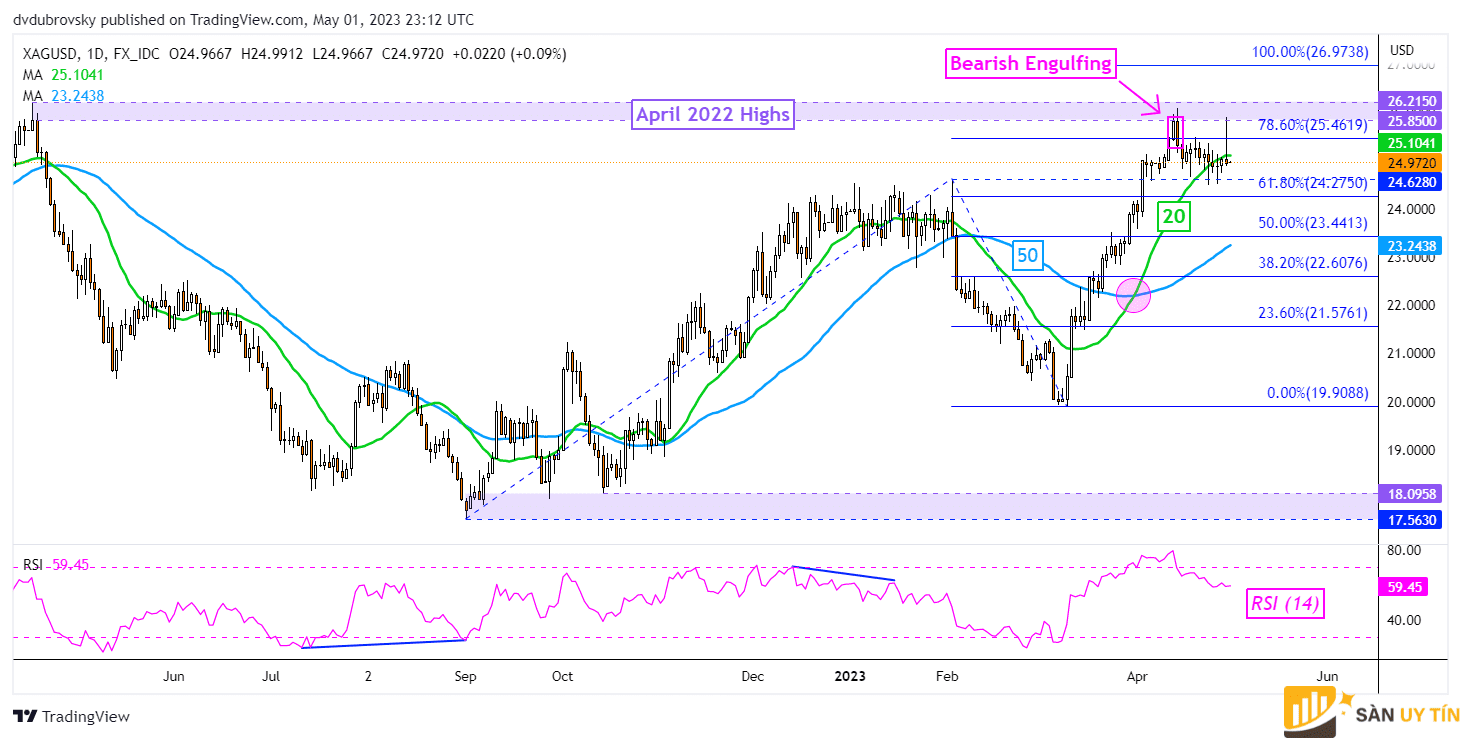The height and width of the screenshot is (738, 1461).
Task: Click the 24.0000 price axis tick
Action: [1413, 209]
